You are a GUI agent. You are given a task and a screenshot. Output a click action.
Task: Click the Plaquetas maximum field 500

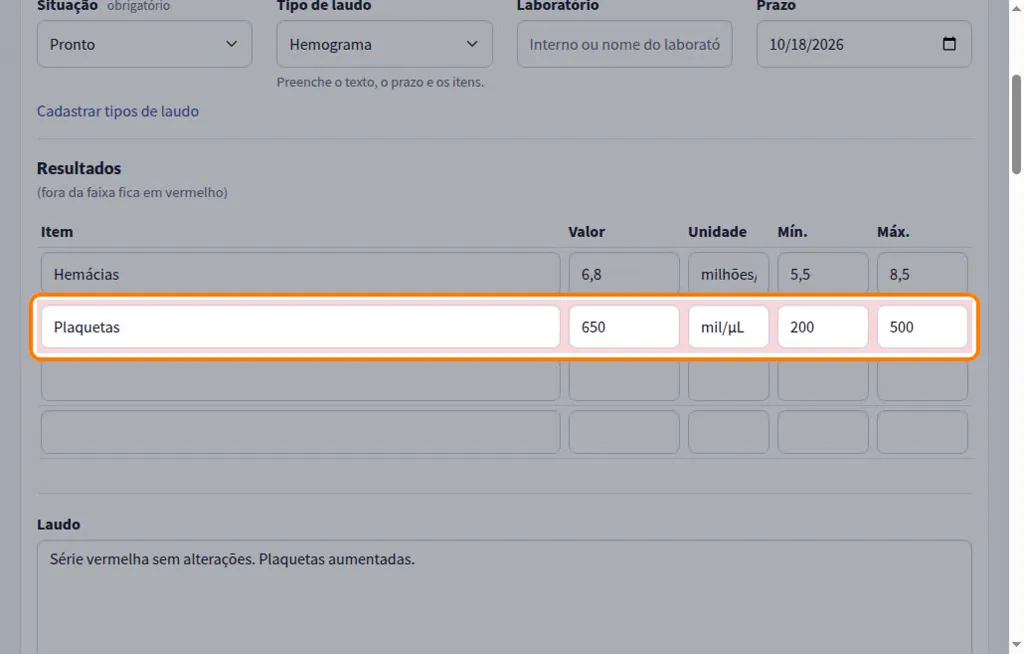click(922, 327)
